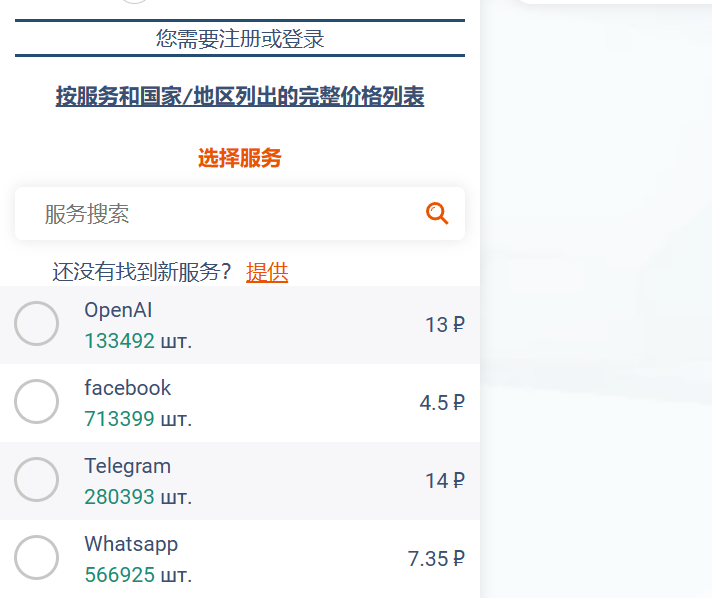Click the 您需要注册或登录 notice
Screen dimensions: 712x598
click(240, 39)
